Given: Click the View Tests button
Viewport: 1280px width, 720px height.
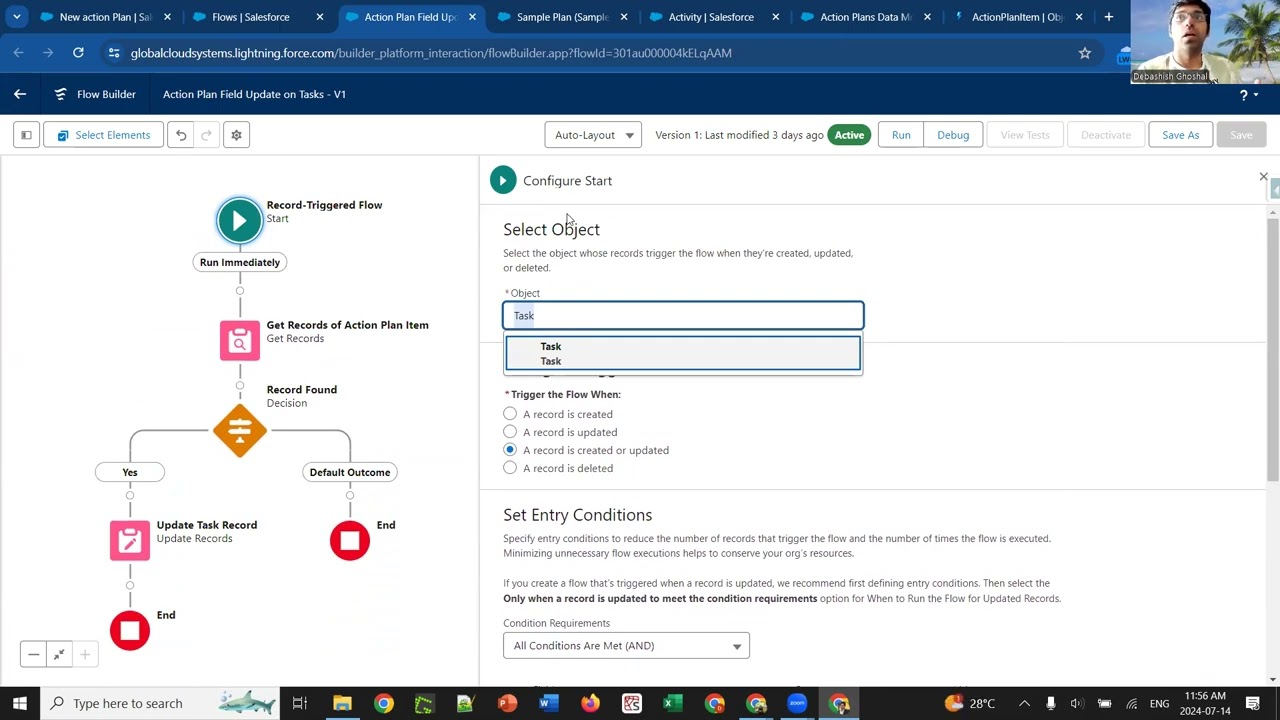Looking at the screenshot, I should point(1025,135).
